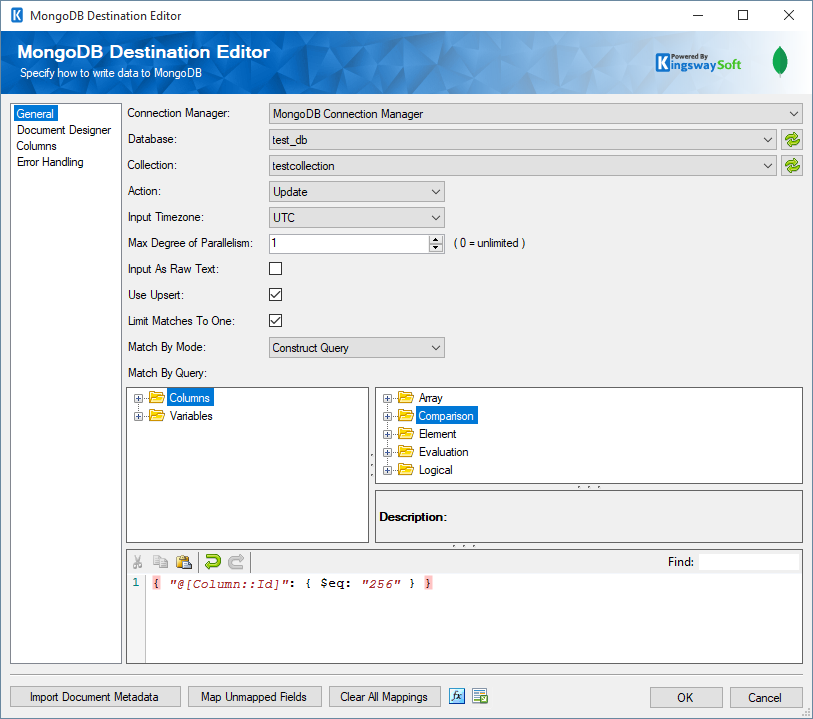Expand the Comparison operators node

(387, 416)
